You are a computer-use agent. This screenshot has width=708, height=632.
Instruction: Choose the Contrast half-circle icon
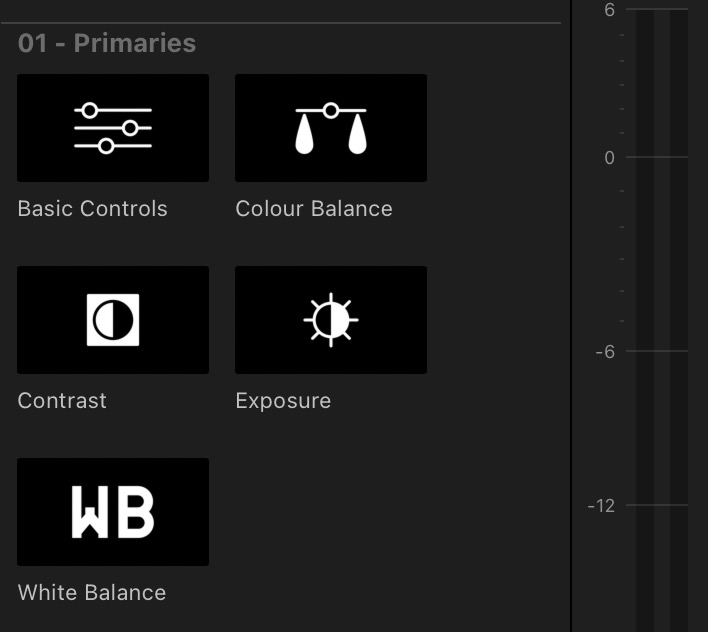pyautogui.click(x=113, y=320)
